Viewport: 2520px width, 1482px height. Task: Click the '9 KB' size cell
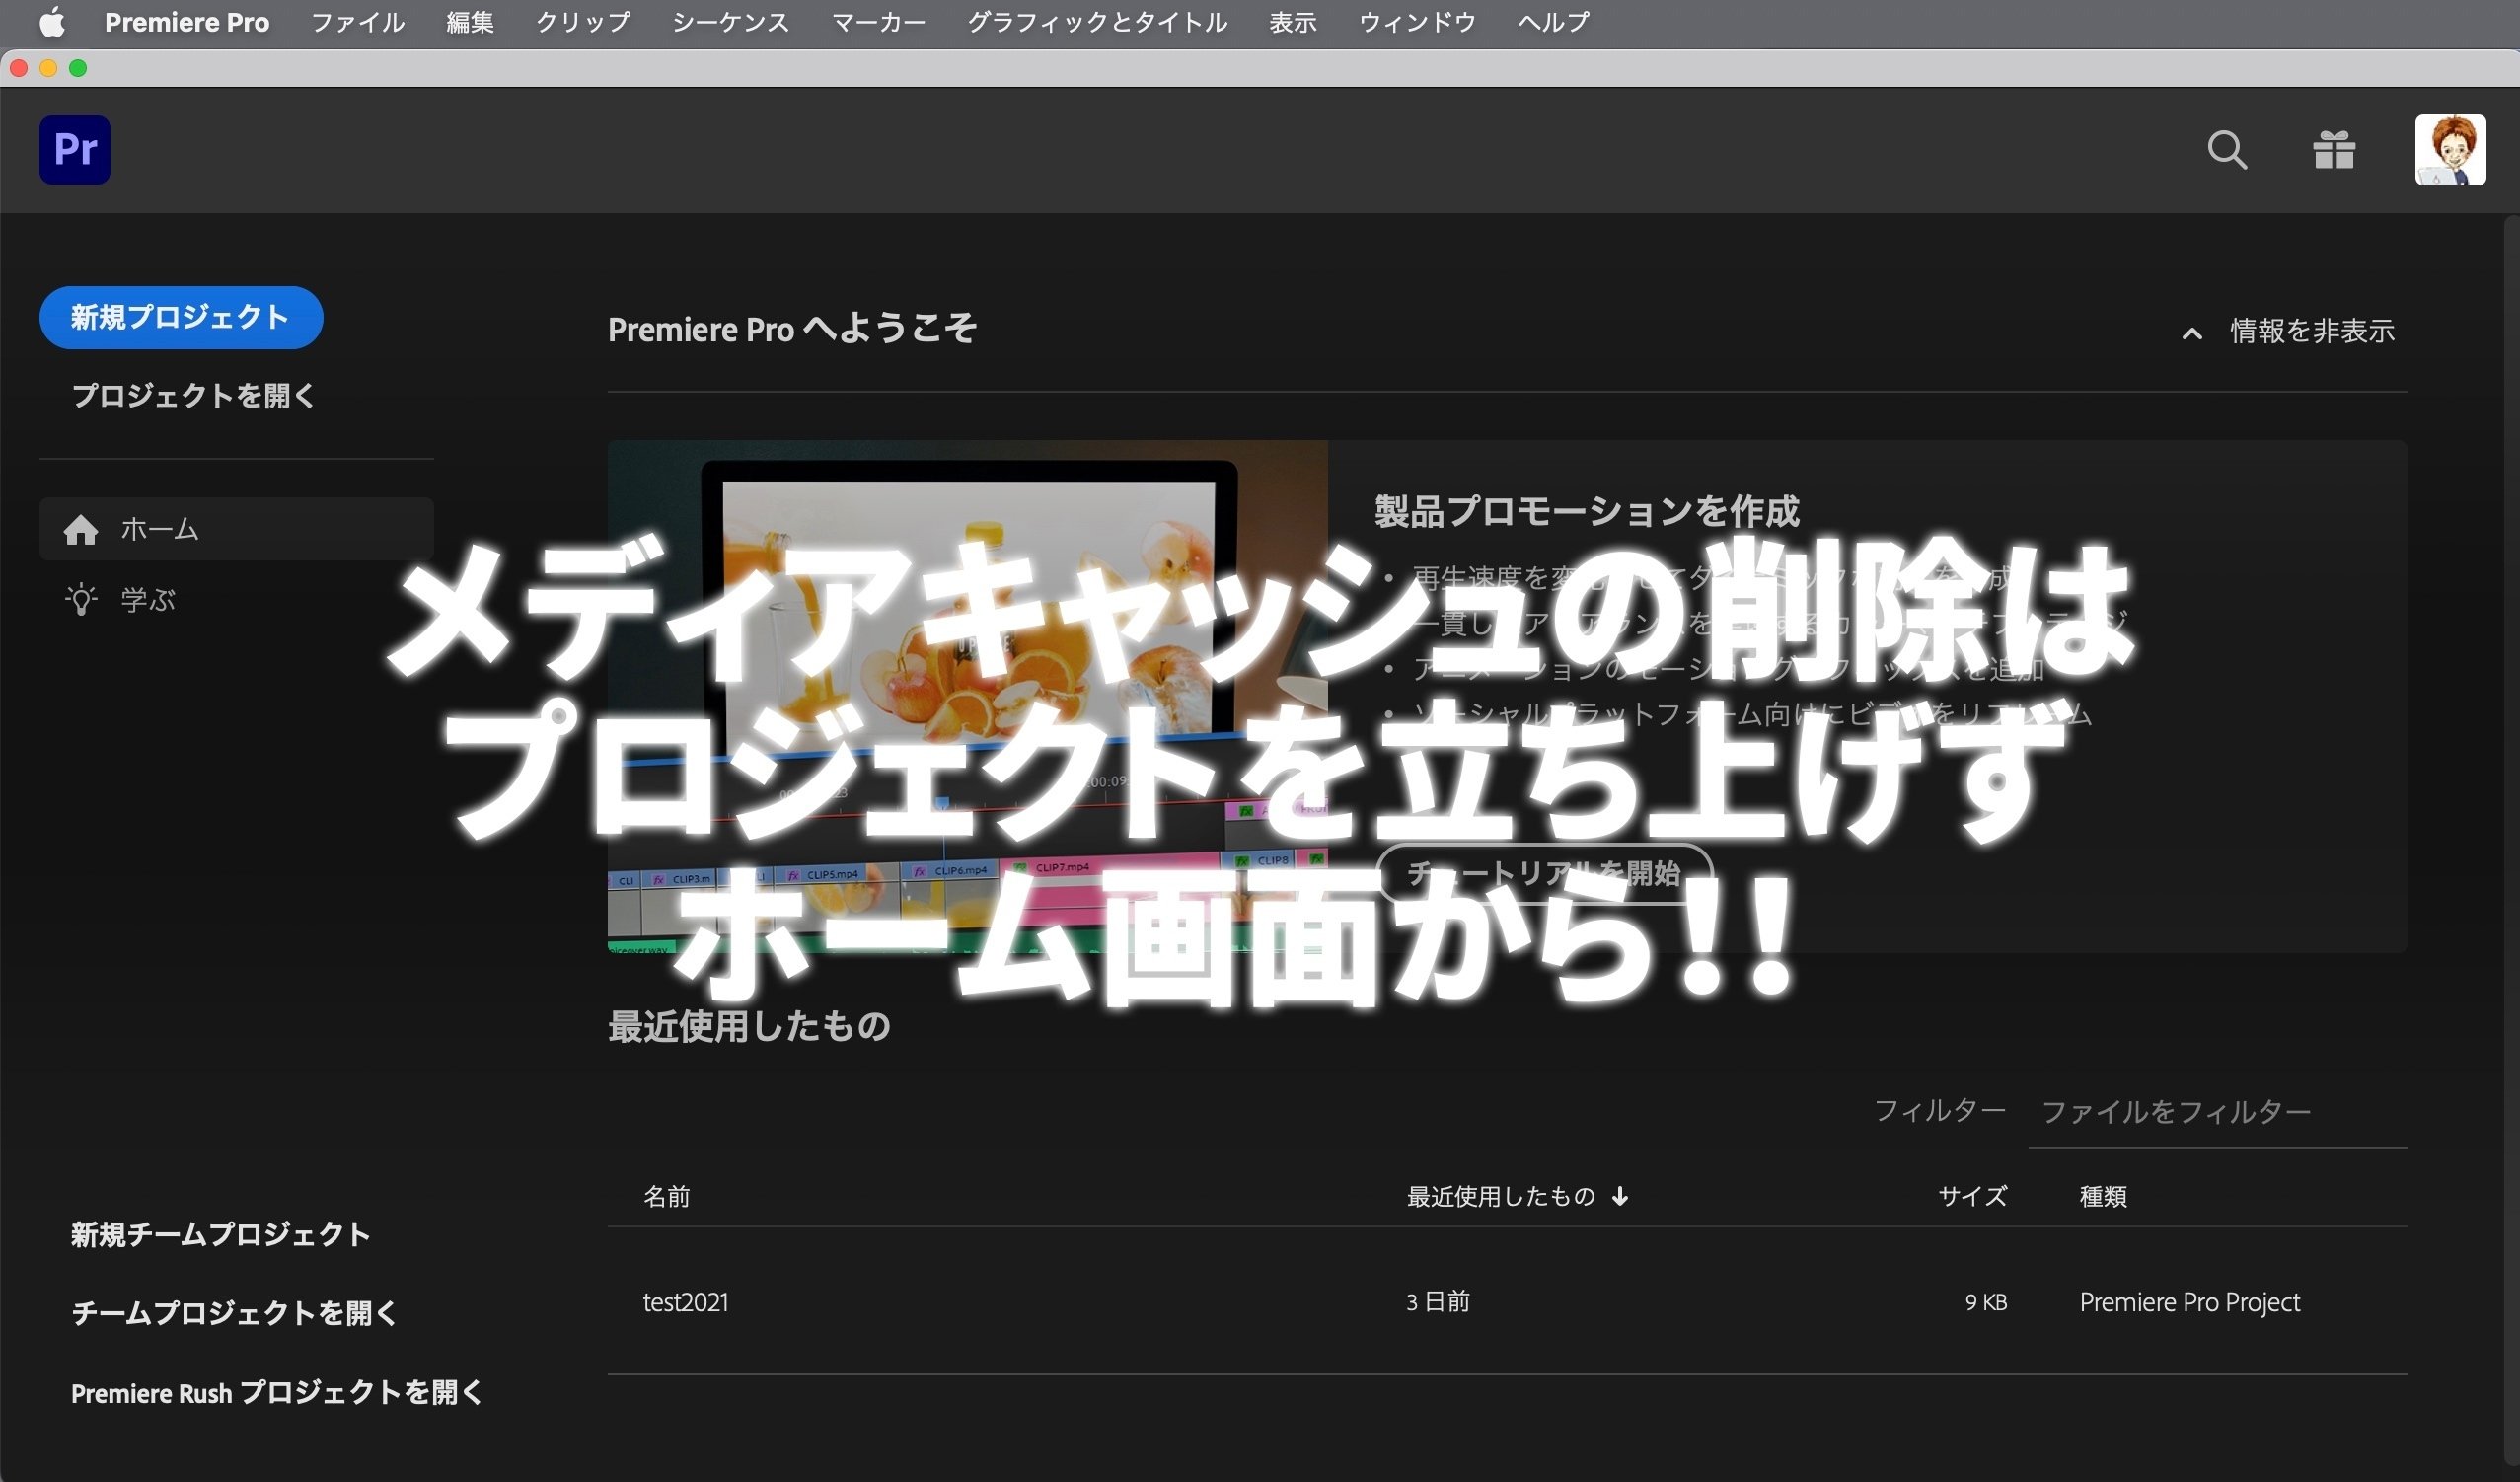(x=1986, y=1302)
